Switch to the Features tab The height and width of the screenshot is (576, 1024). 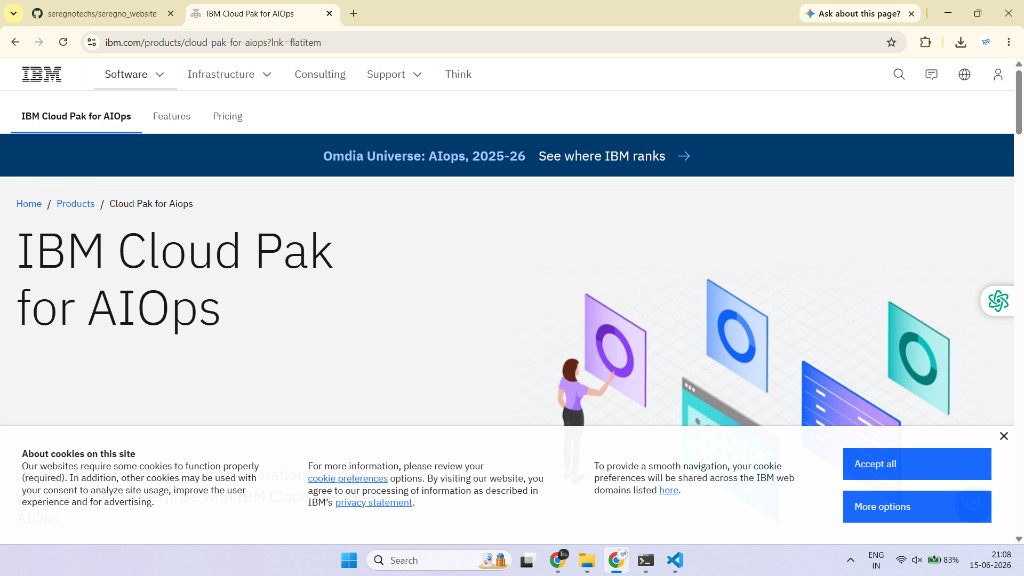coord(172,116)
